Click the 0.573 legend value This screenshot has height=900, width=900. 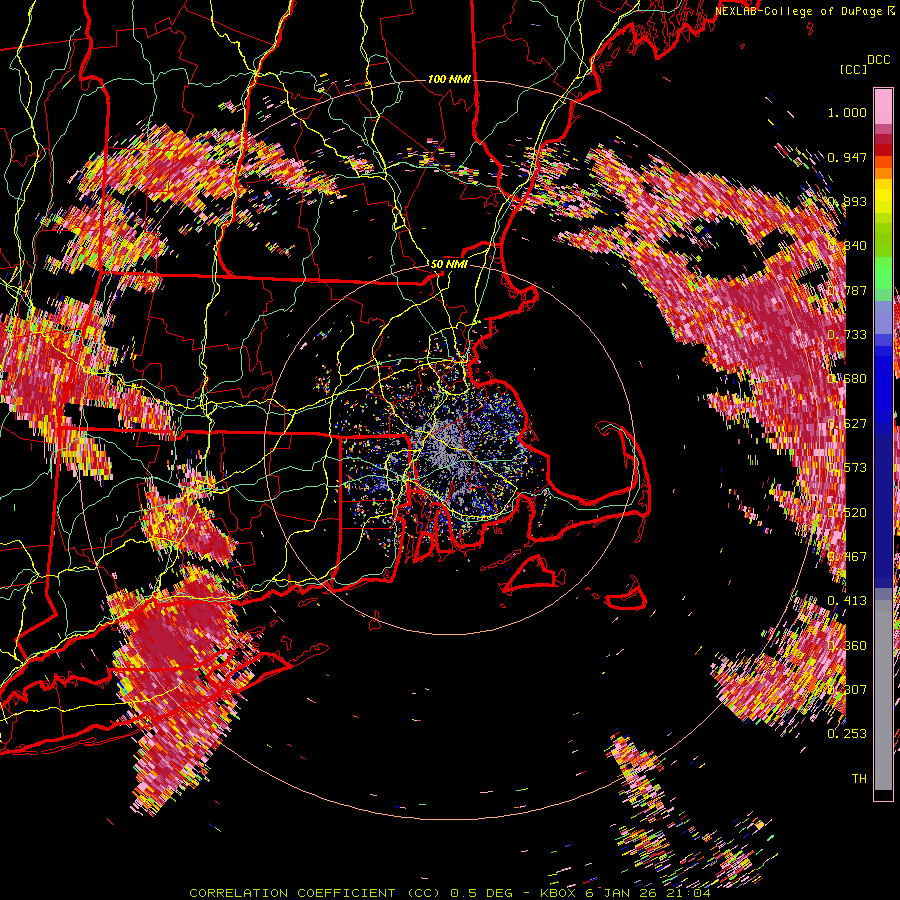(847, 468)
